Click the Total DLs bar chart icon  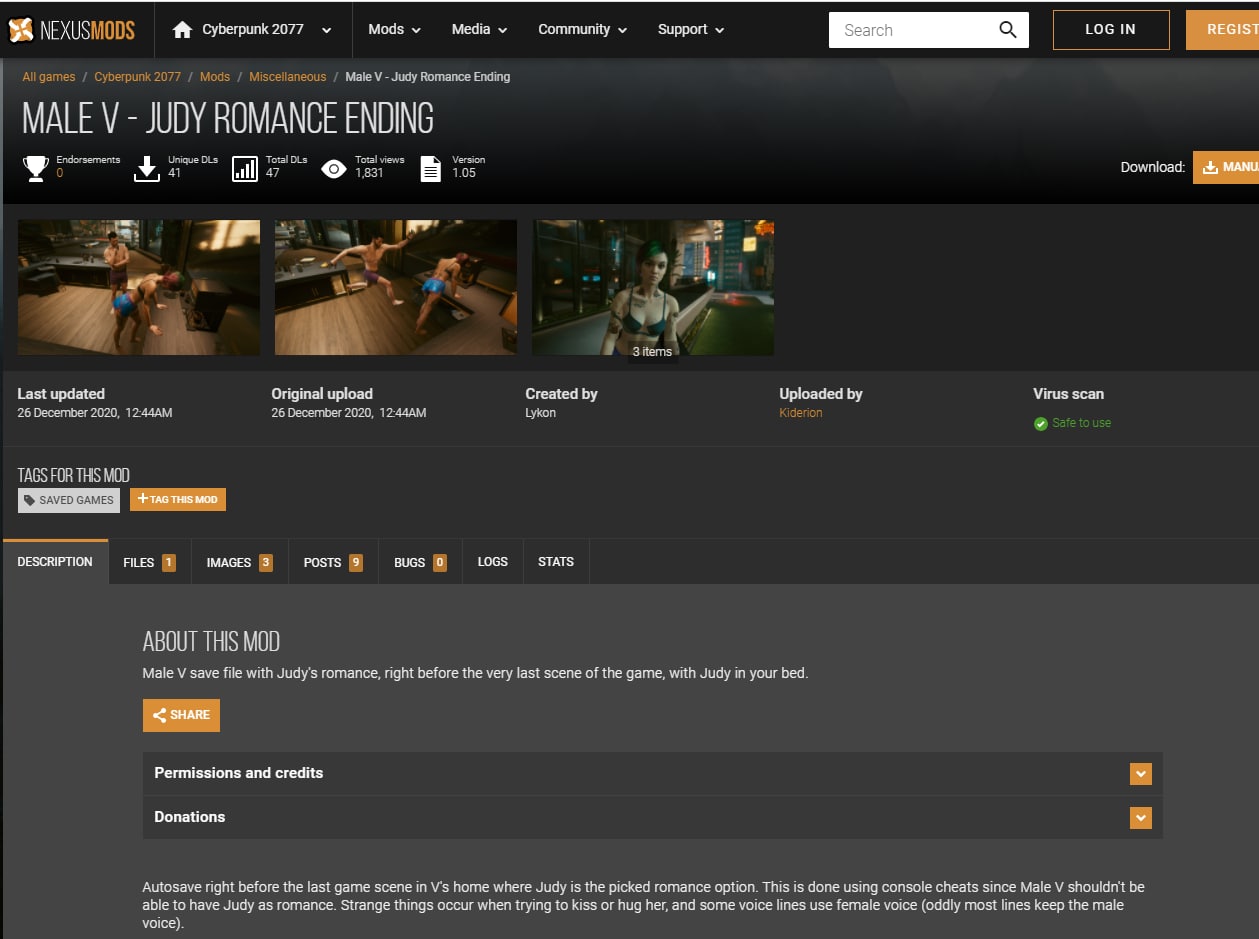[x=245, y=168]
